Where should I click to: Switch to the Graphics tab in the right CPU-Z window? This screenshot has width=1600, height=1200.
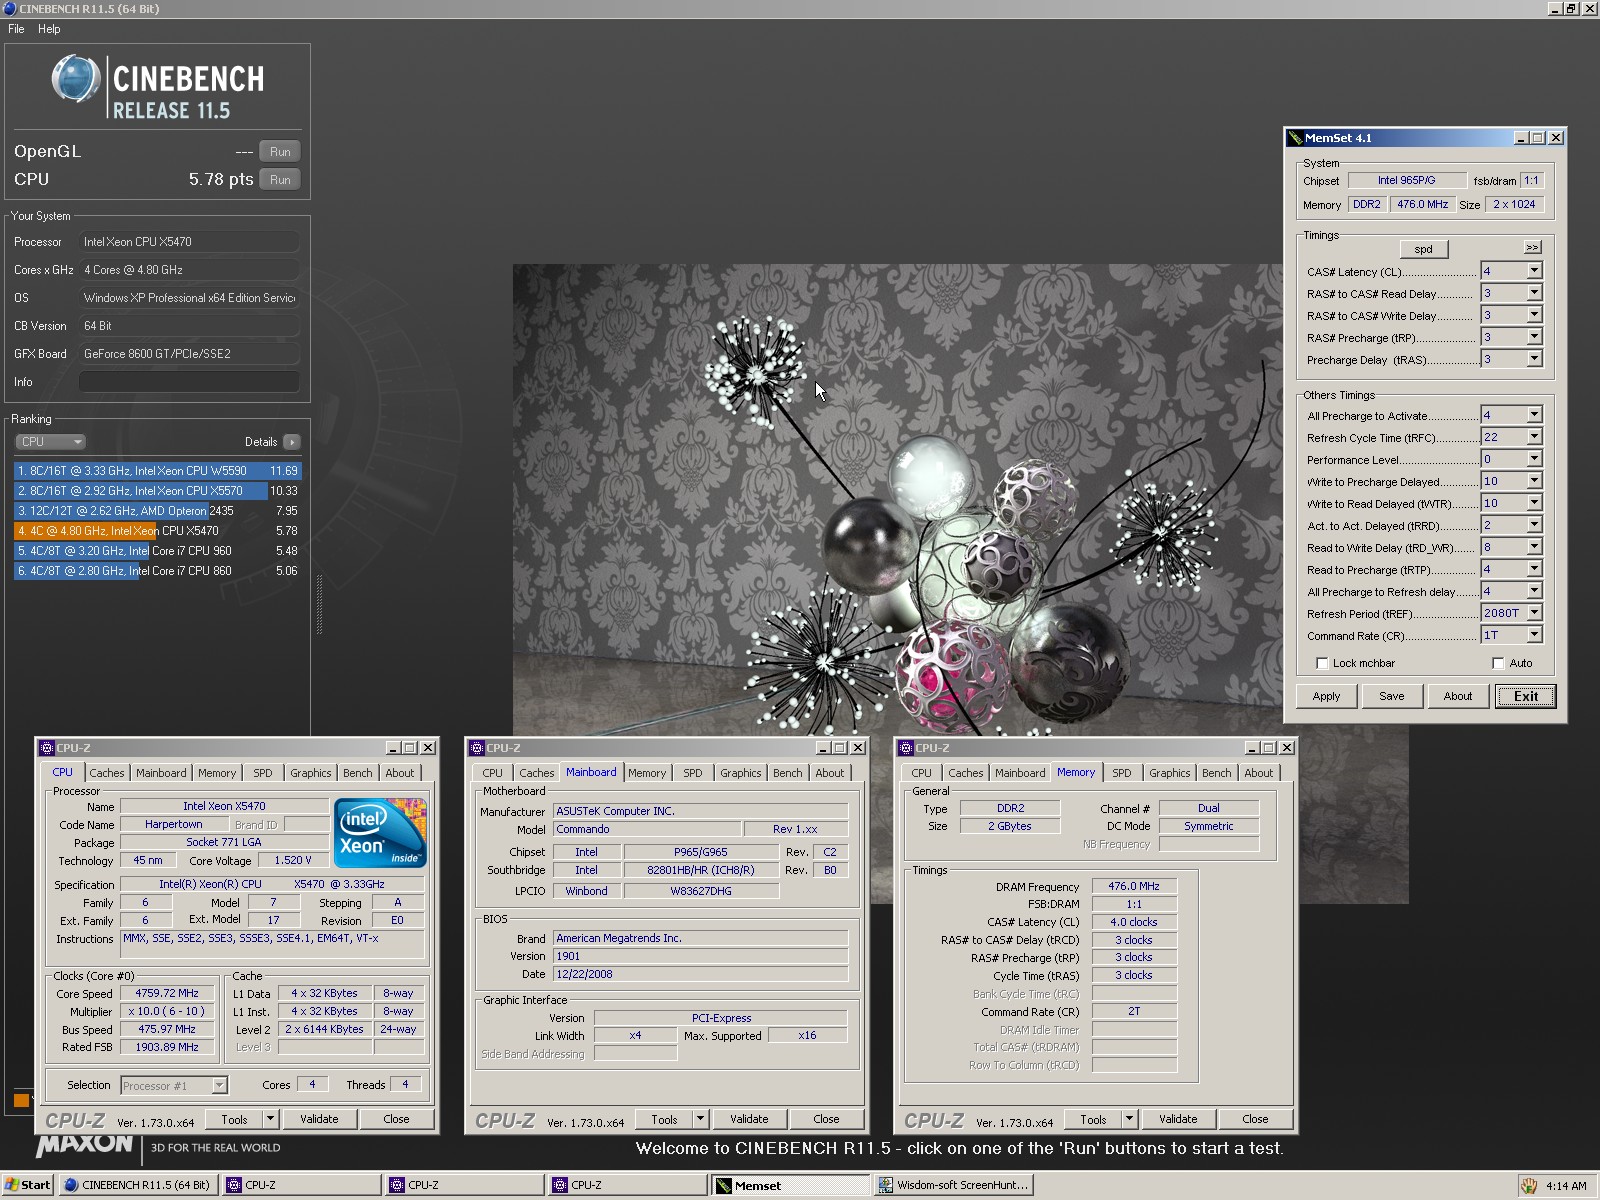point(1169,773)
